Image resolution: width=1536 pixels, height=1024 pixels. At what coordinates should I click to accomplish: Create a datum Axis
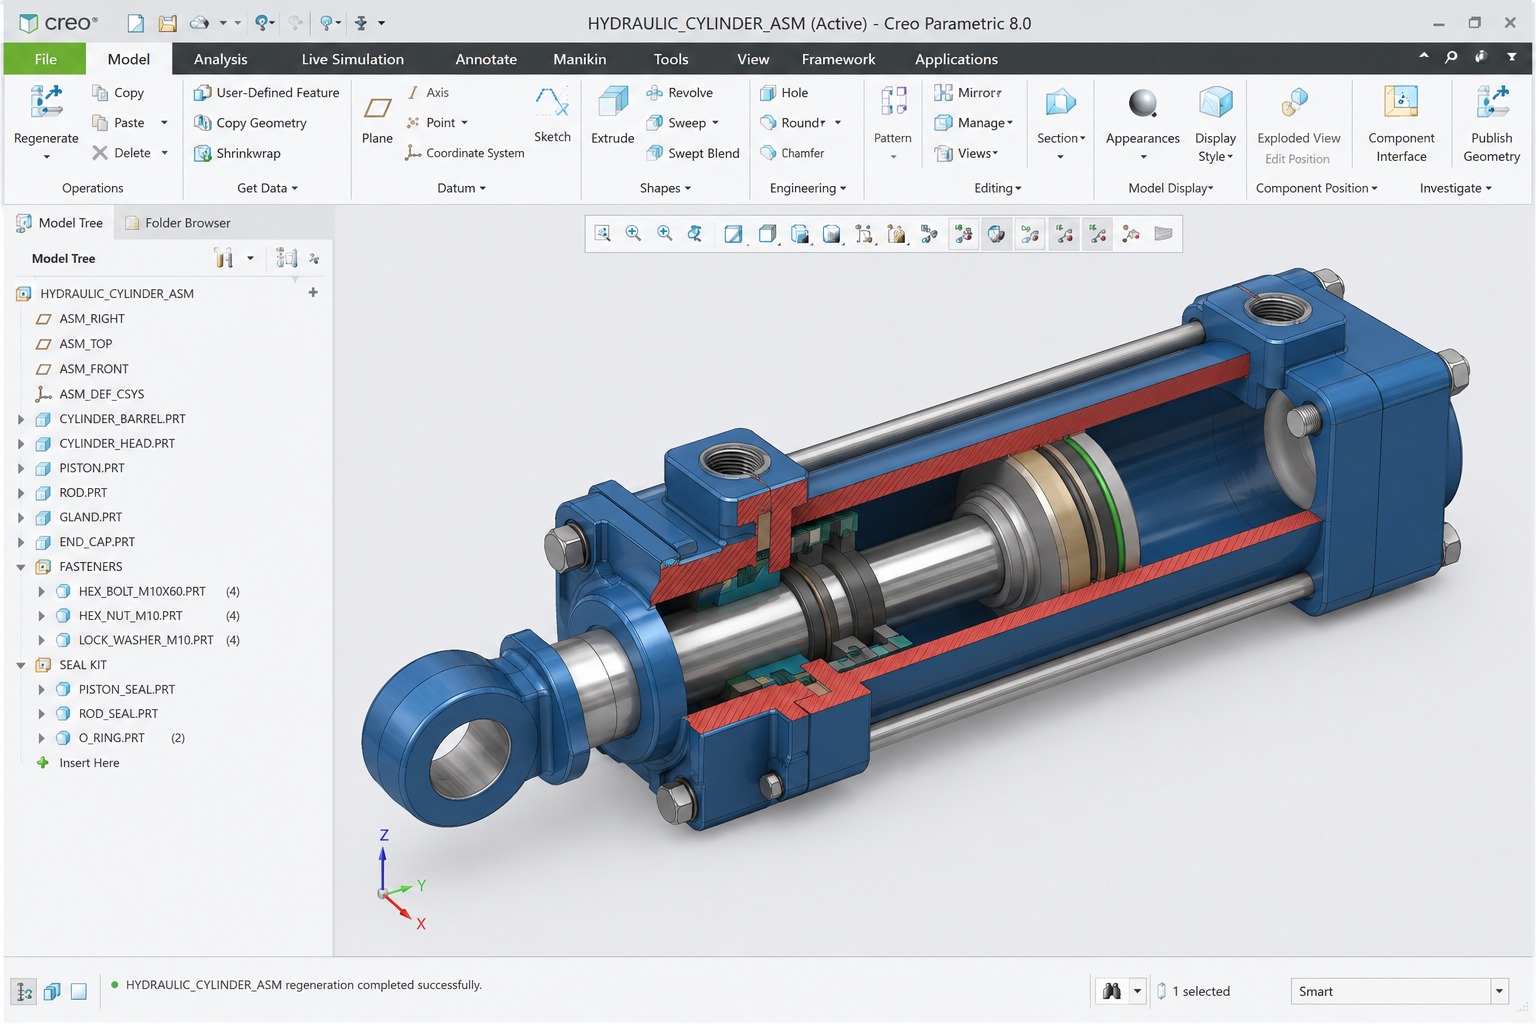pos(428,92)
